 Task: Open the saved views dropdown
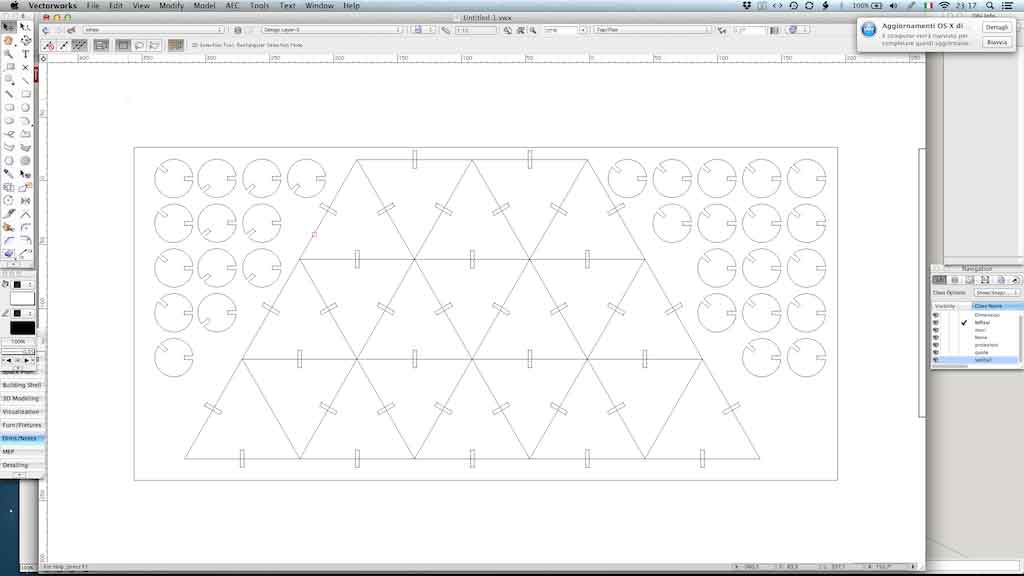[422, 30]
